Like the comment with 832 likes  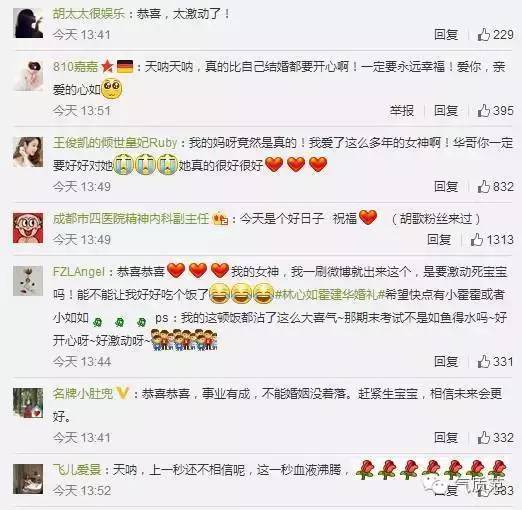click(x=483, y=186)
